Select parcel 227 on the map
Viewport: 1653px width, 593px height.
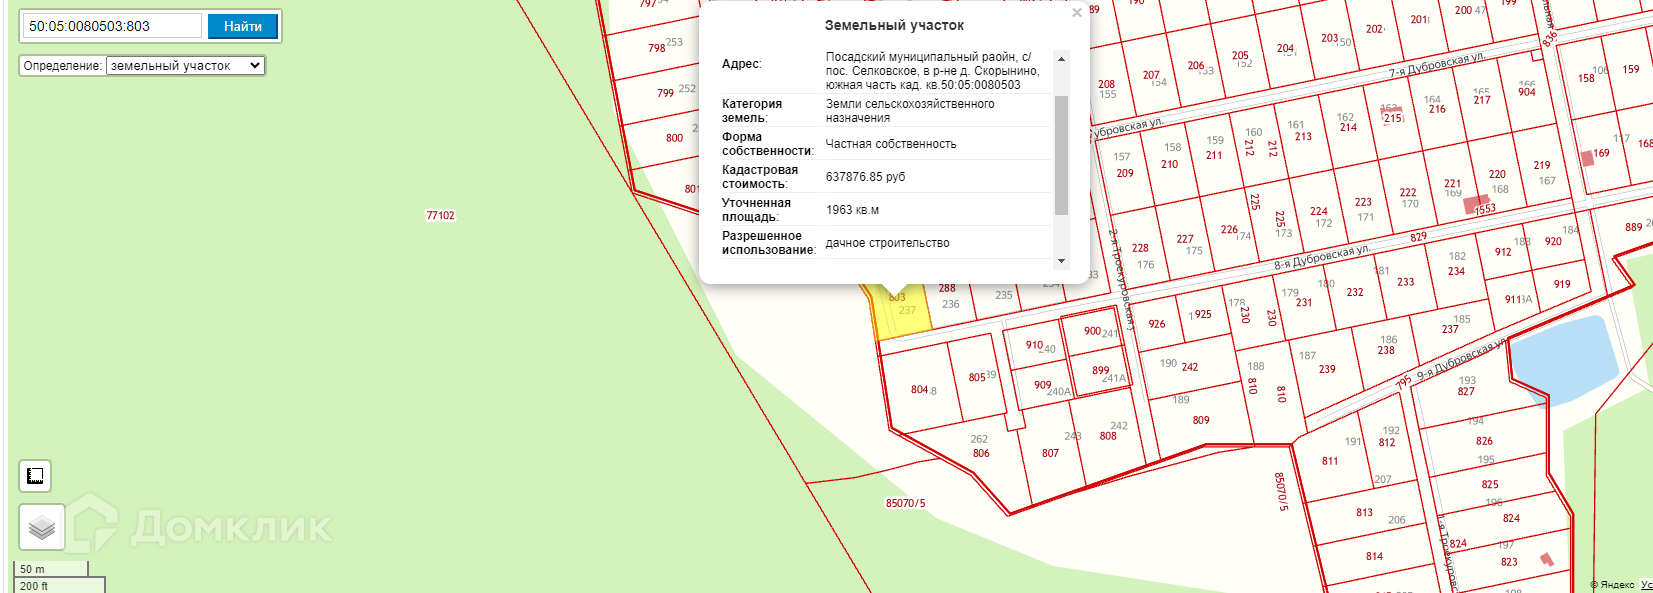tap(1185, 239)
